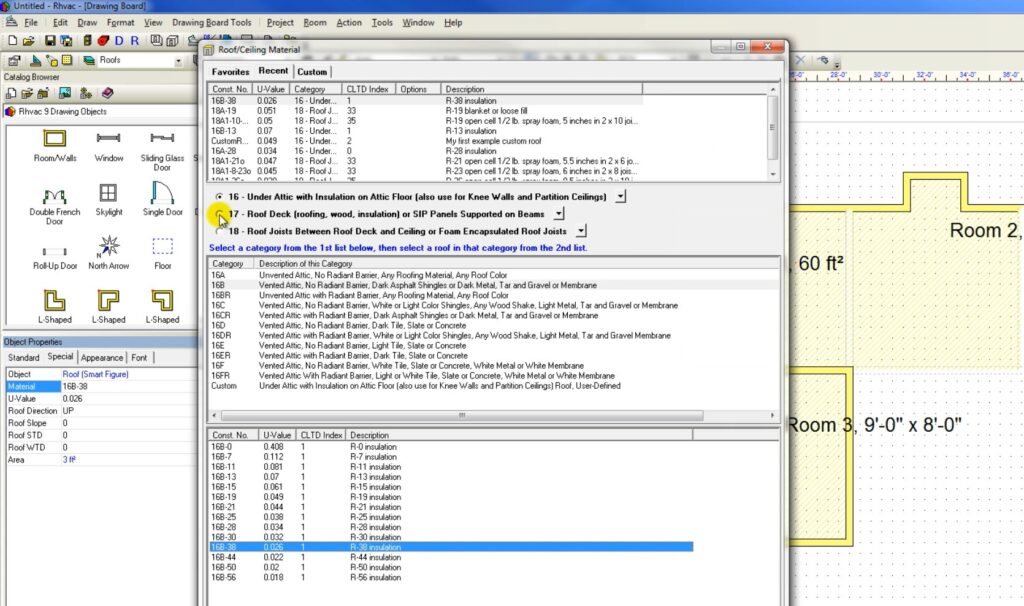Open the Appearance properties tab

point(102,357)
